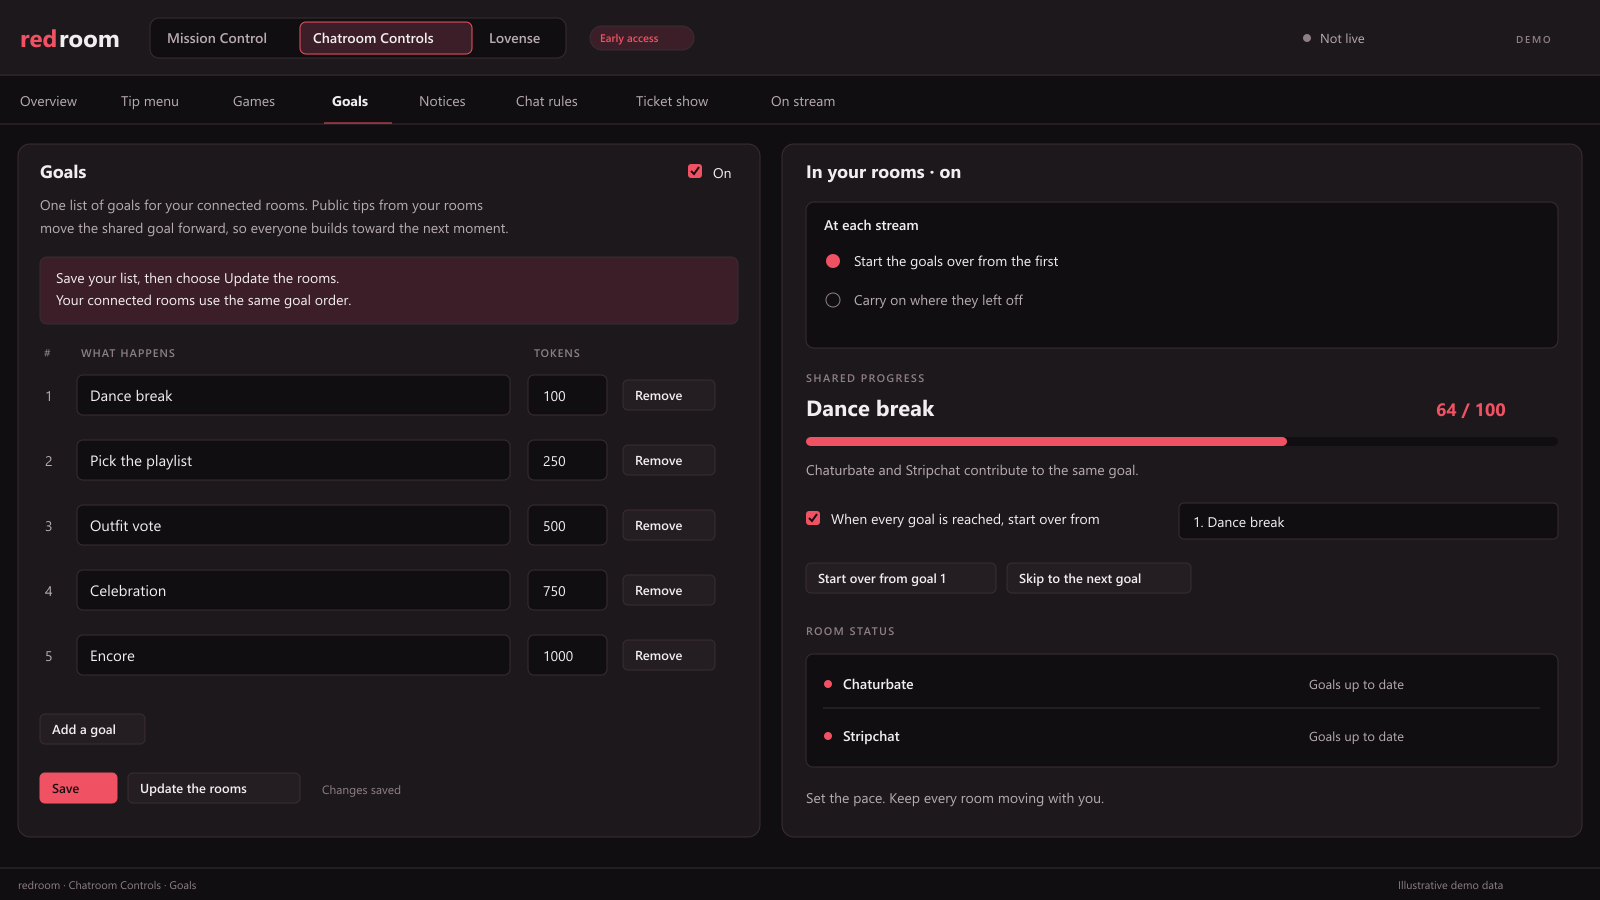This screenshot has height=900, width=1600.
Task: Save the goals list
Action: 78,788
